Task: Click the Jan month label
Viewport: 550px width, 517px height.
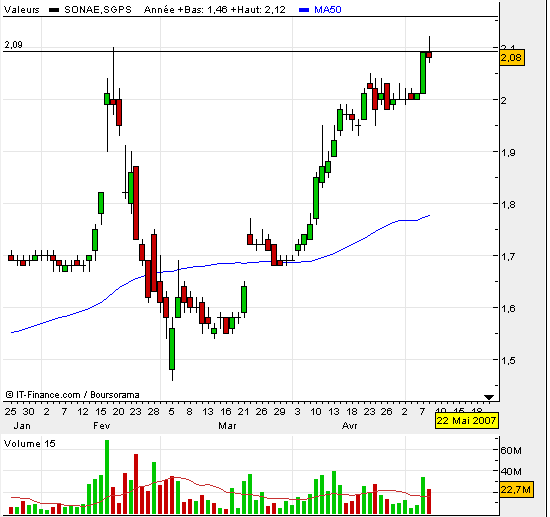Action: pyautogui.click(x=22, y=426)
